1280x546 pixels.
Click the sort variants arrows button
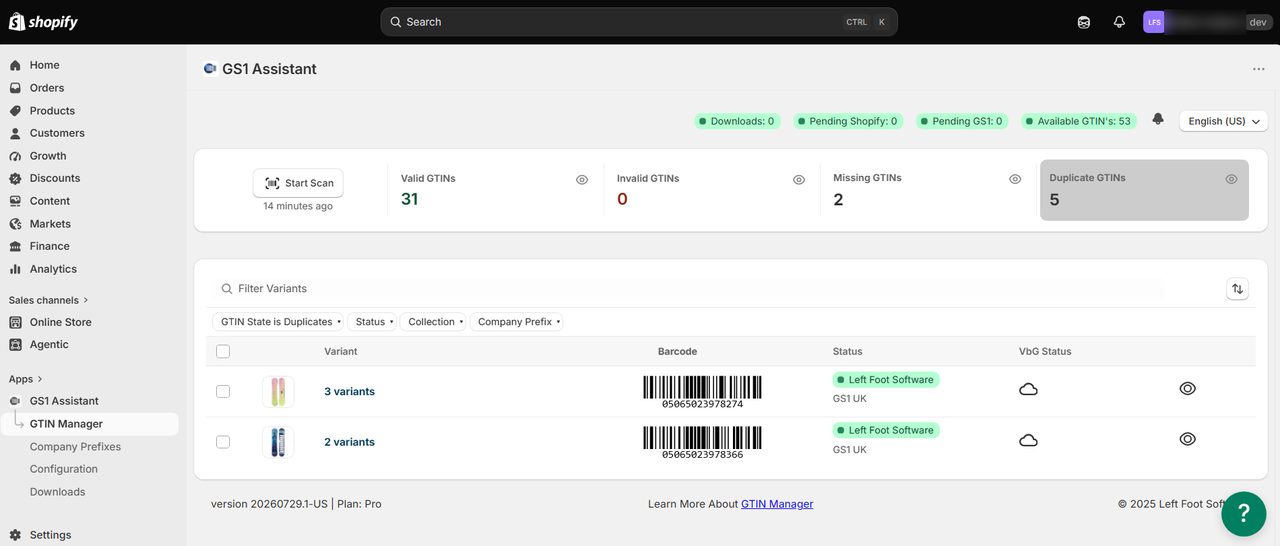point(1238,289)
